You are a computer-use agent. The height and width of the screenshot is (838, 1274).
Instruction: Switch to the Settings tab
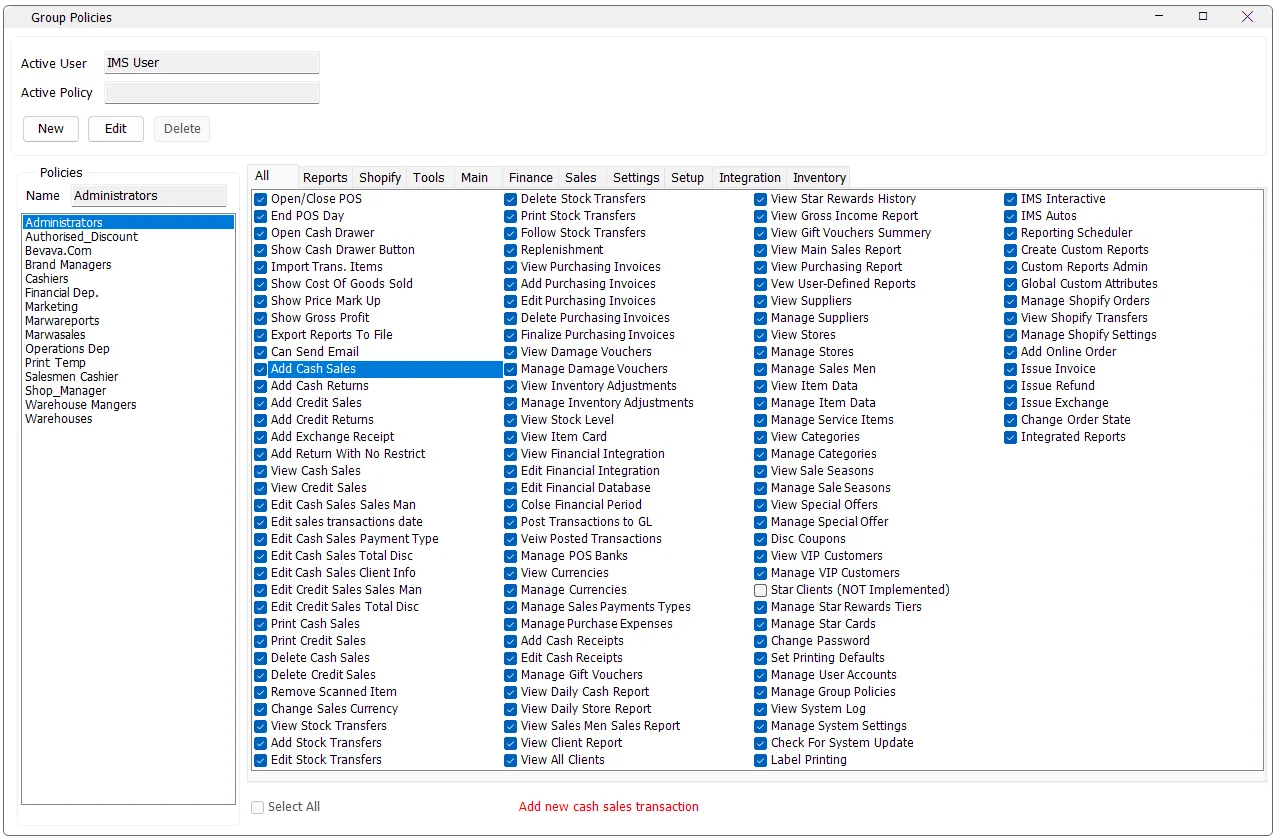[636, 177]
